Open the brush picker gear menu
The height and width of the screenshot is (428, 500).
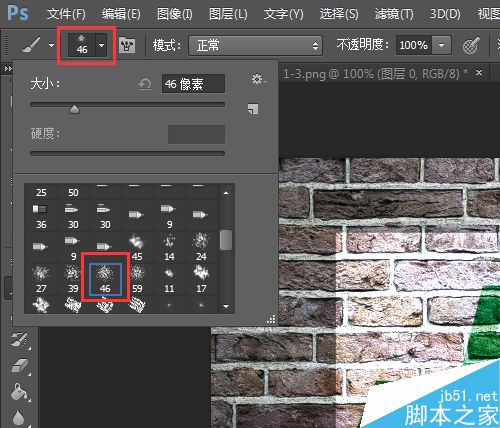click(x=258, y=79)
